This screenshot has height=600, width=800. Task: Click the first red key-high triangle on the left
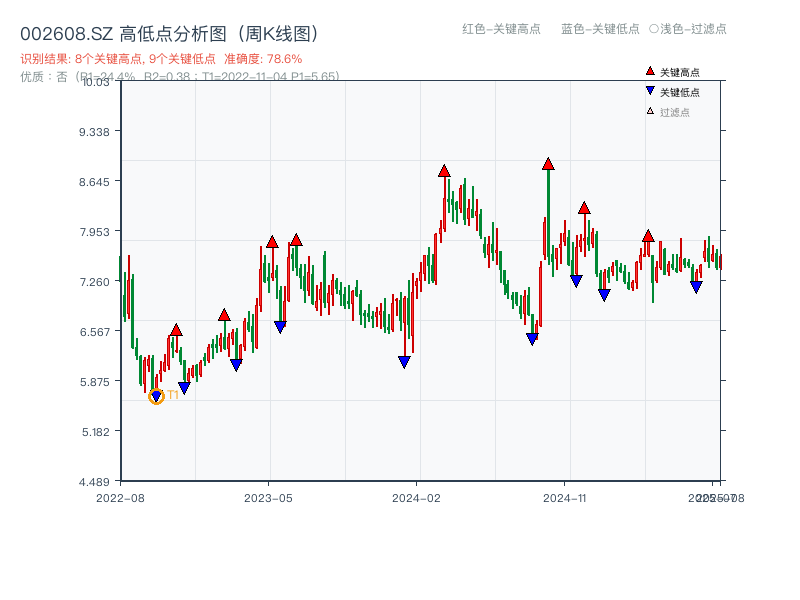tap(176, 330)
